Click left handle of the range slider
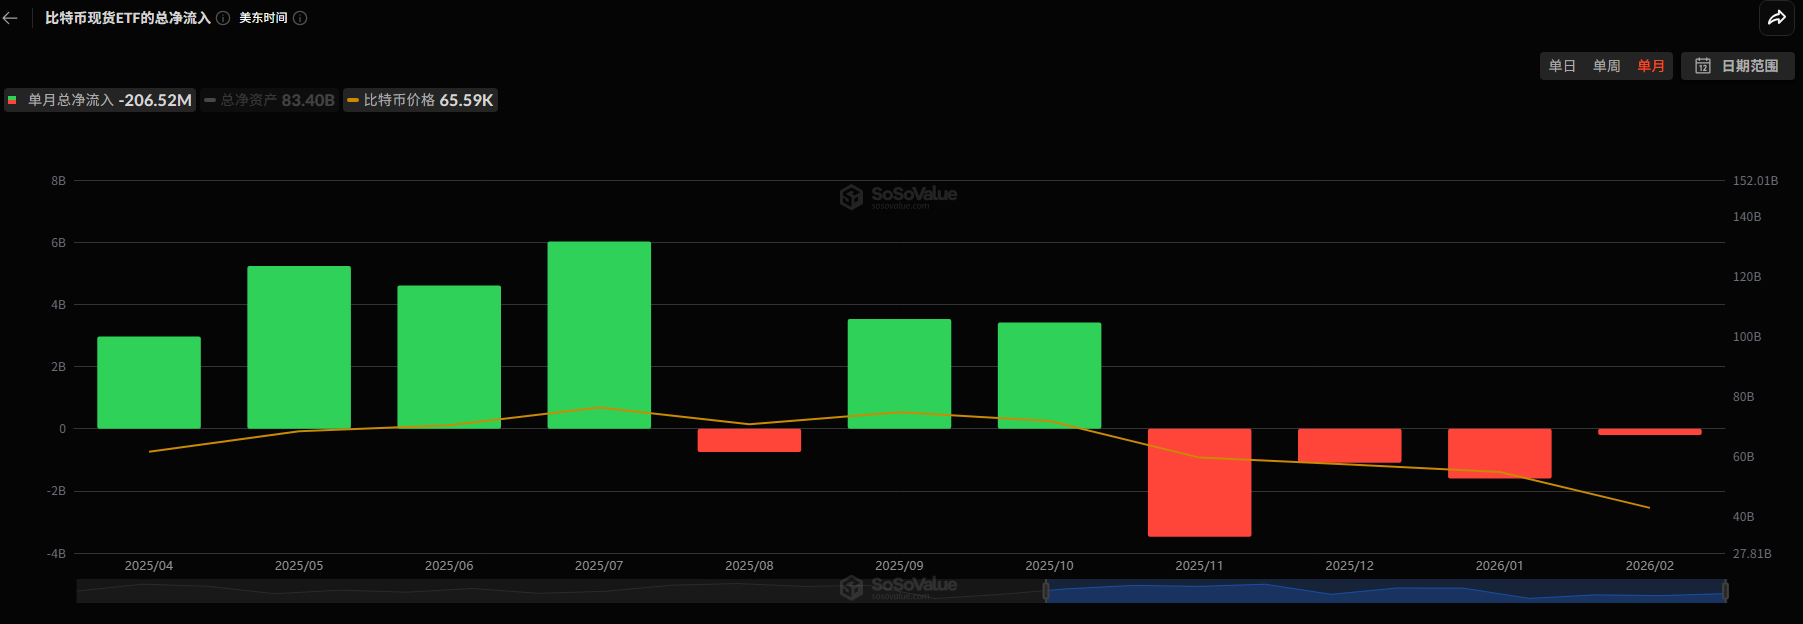The height and width of the screenshot is (624, 1803). pyautogui.click(x=1046, y=591)
